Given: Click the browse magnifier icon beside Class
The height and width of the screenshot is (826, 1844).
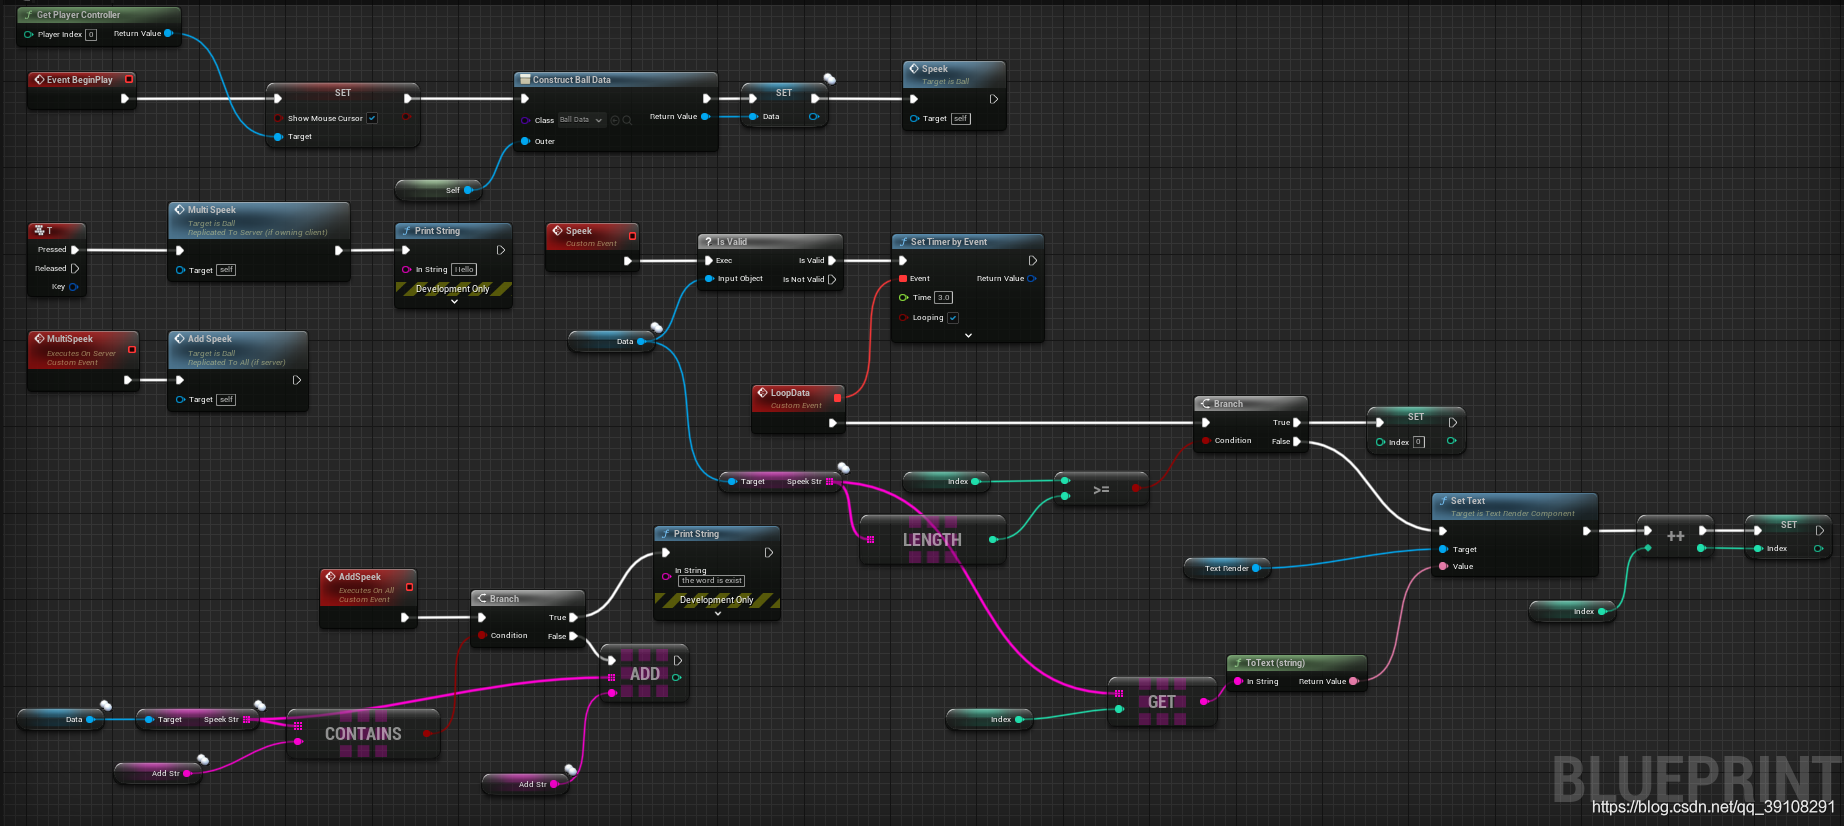Looking at the screenshot, I should pyautogui.click(x=627, y=120).
